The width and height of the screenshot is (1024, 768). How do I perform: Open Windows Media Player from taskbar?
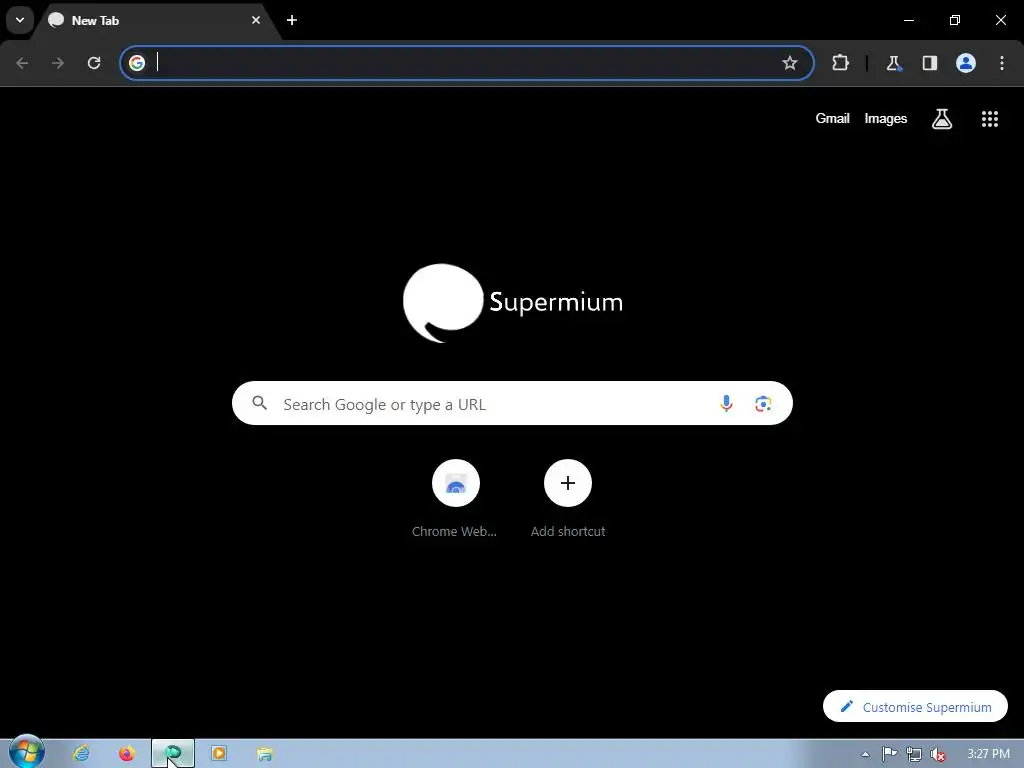tap(219, 754)
